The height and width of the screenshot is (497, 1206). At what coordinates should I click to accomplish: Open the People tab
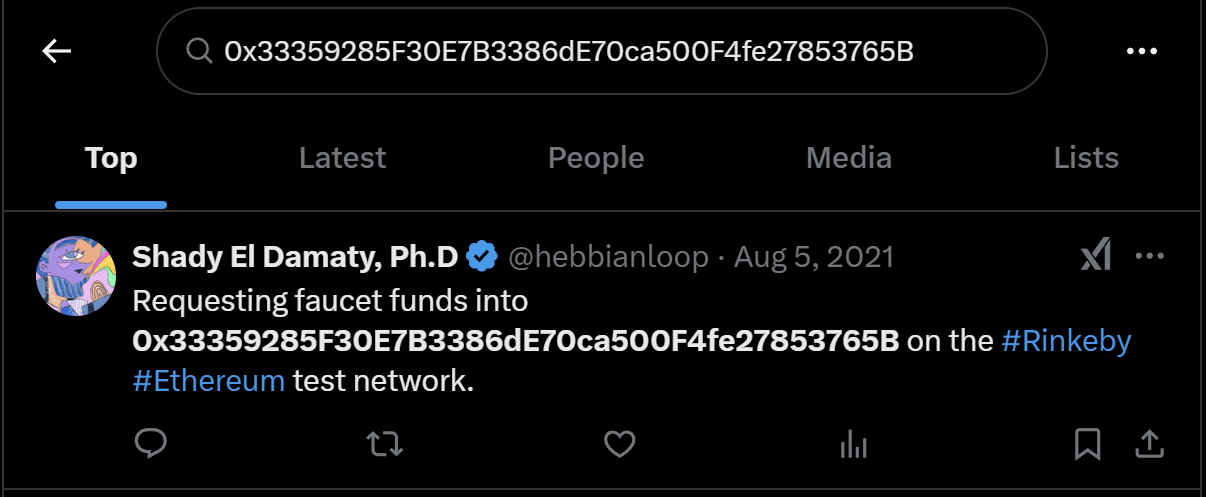[596, 158]
